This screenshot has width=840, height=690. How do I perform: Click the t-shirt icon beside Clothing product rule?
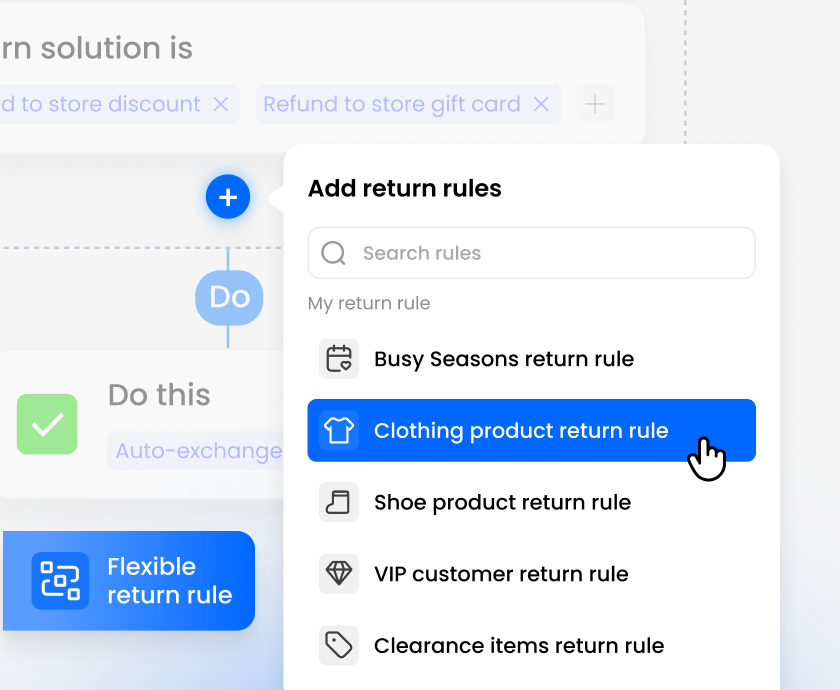point(339,430)
